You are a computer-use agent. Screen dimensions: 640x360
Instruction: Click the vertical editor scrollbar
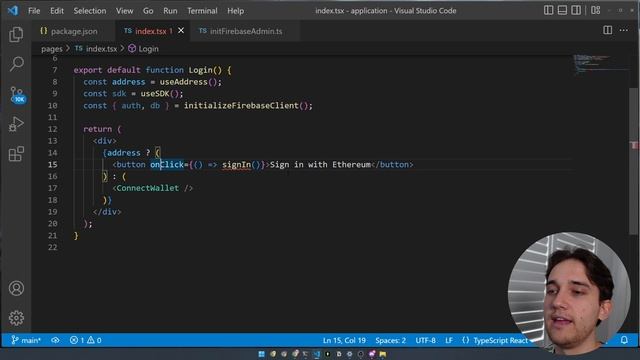click(634, 161)
